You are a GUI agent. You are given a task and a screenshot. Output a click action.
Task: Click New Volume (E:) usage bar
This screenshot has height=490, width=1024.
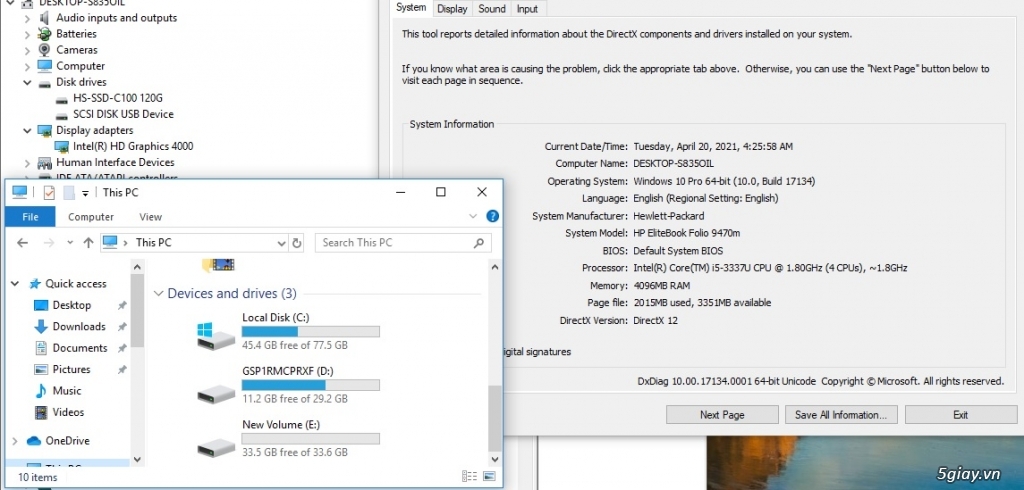310,439
